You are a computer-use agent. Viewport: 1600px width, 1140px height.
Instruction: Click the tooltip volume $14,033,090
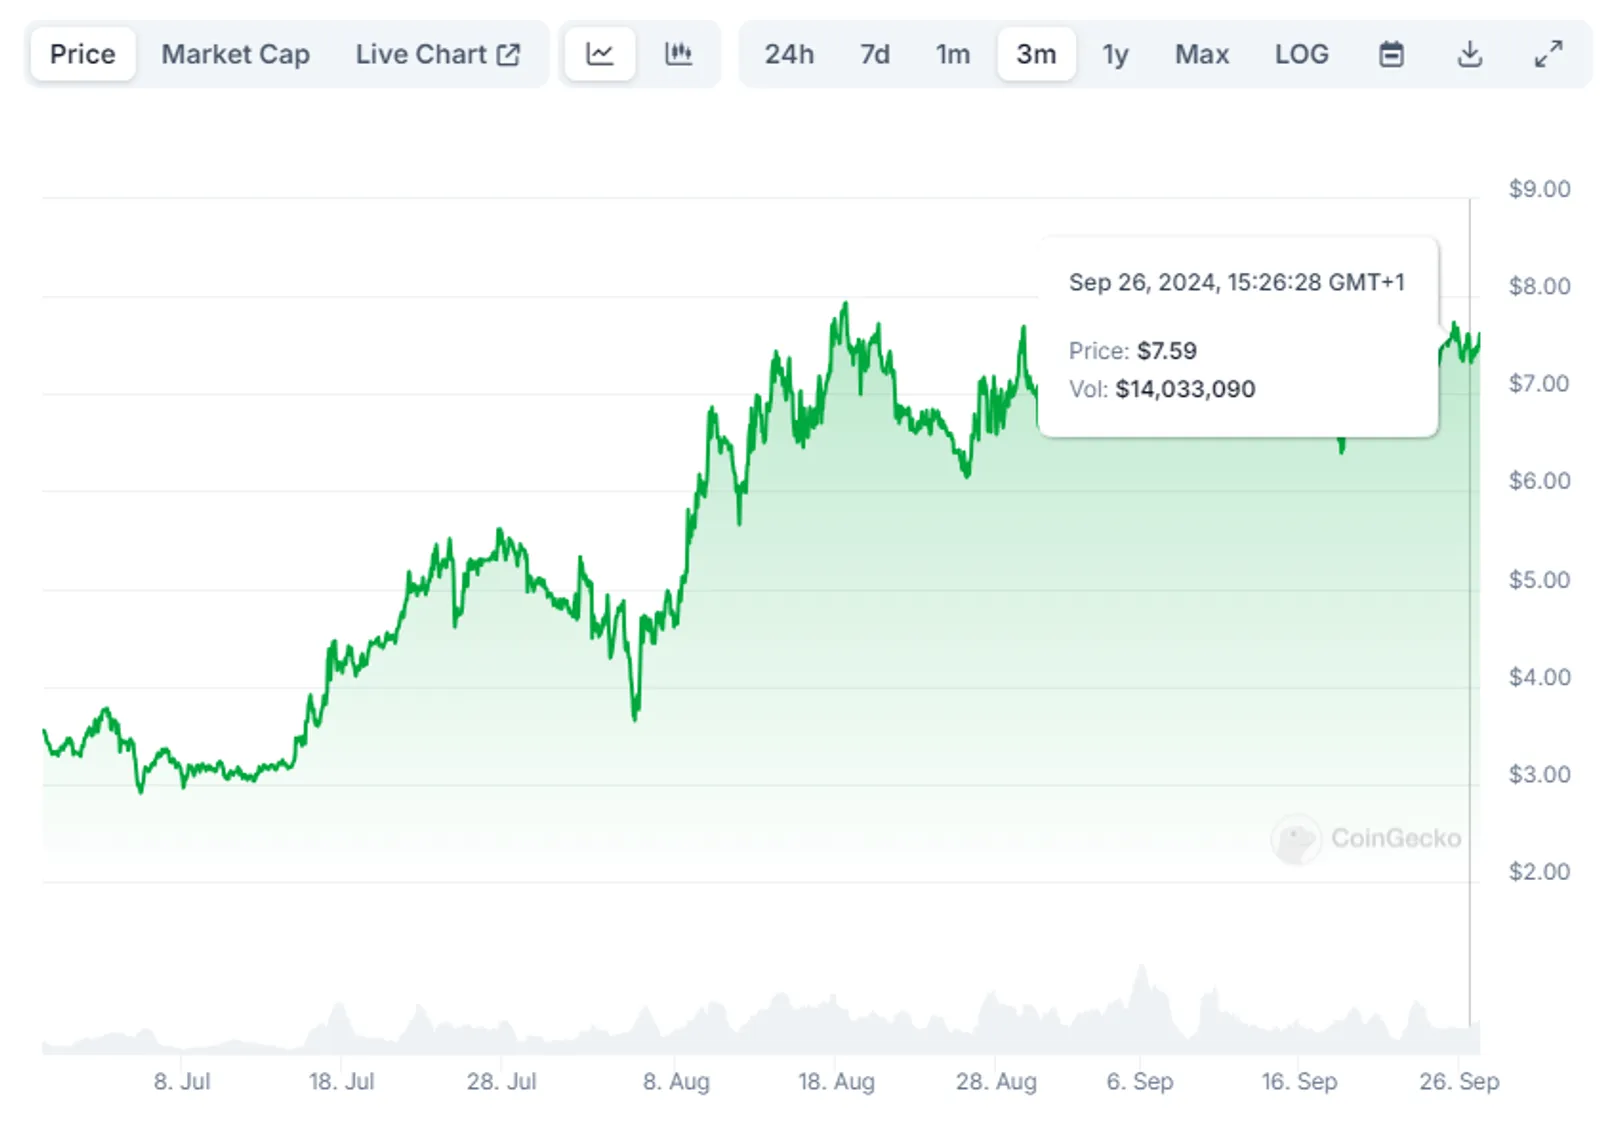[1186, 389]
